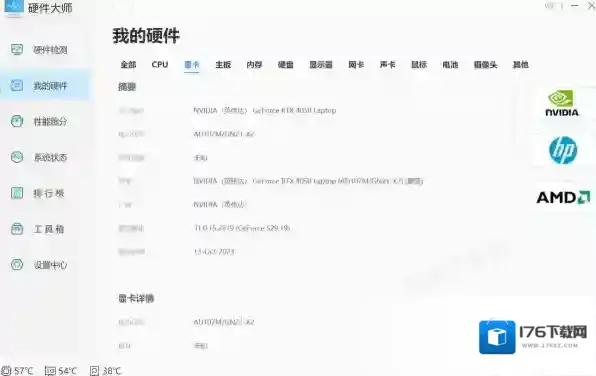Switch to the 内存 tab

pyautogui.click(x=254, y=65)
